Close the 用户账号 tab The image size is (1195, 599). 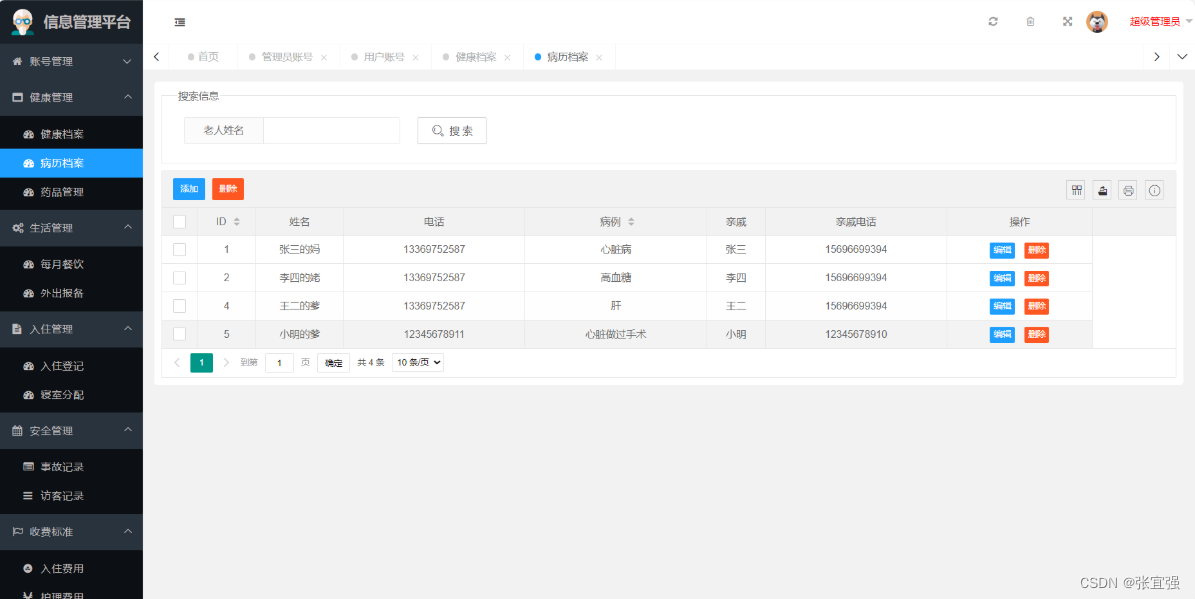point(415,57)
